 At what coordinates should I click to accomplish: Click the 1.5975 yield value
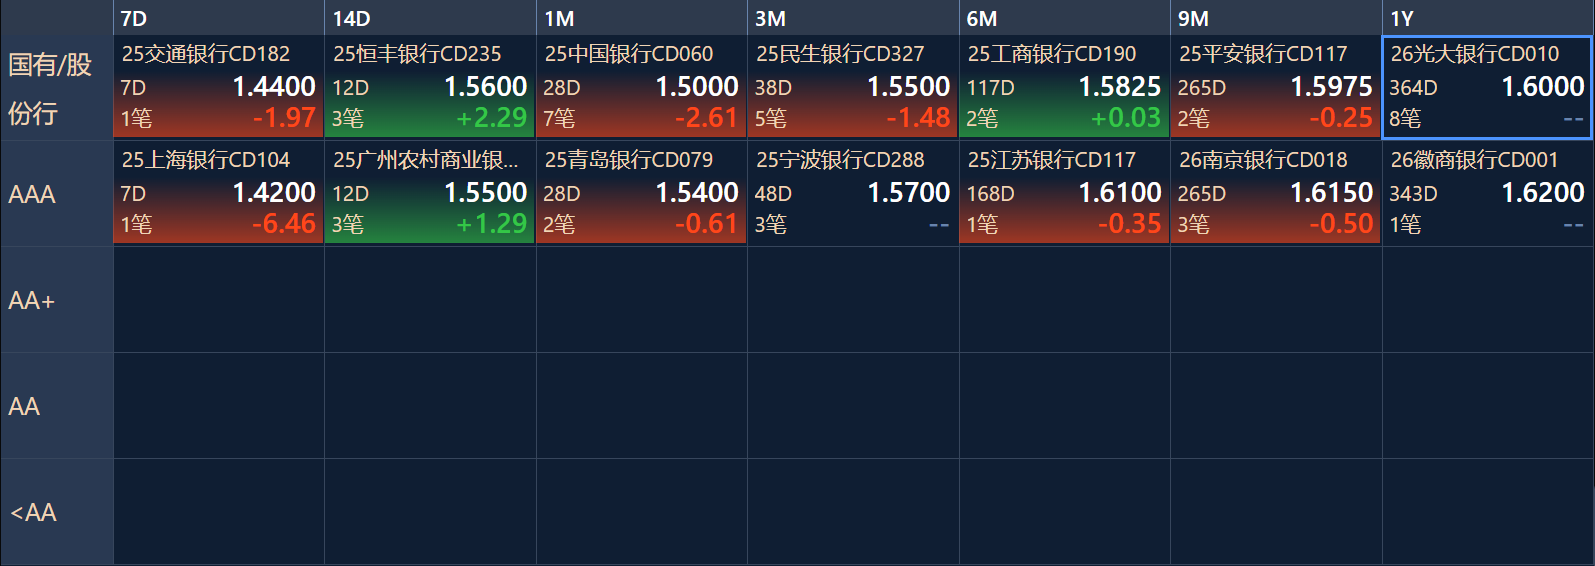click(1332, 87)
